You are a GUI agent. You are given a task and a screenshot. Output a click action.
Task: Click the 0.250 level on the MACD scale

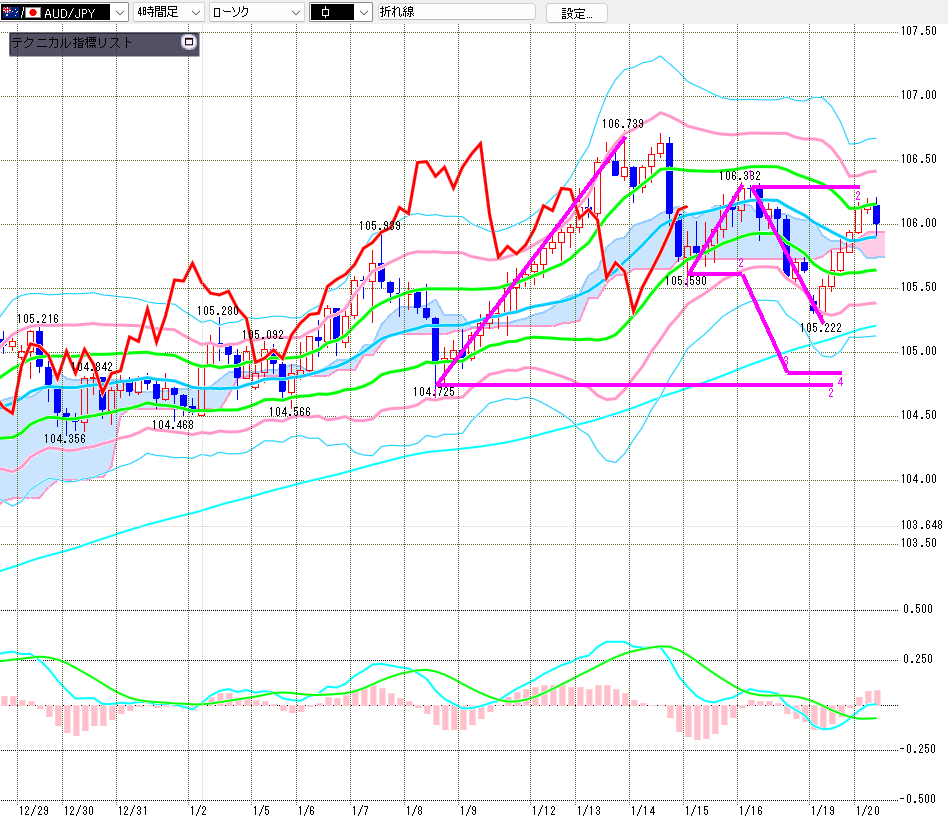tap(919, 658)
